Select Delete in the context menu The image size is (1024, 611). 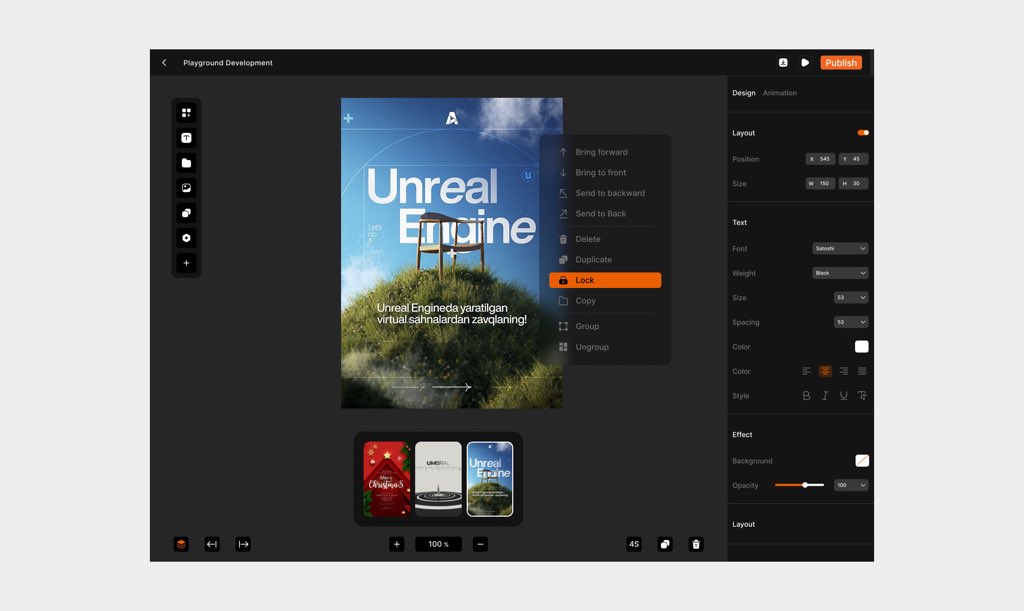605,239
